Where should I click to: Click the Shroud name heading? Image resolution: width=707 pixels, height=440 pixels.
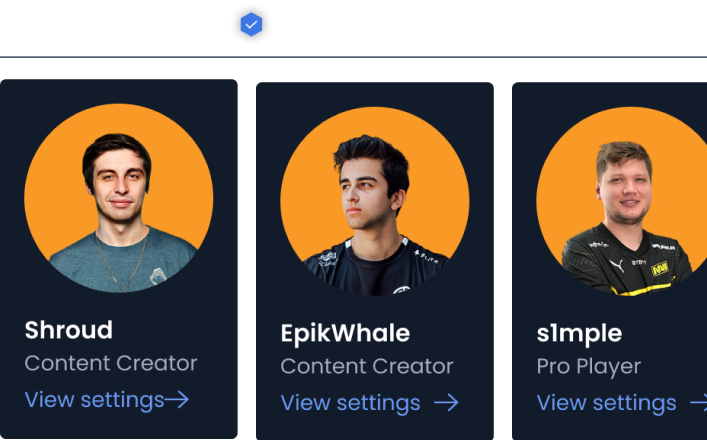tap(69, 330)
